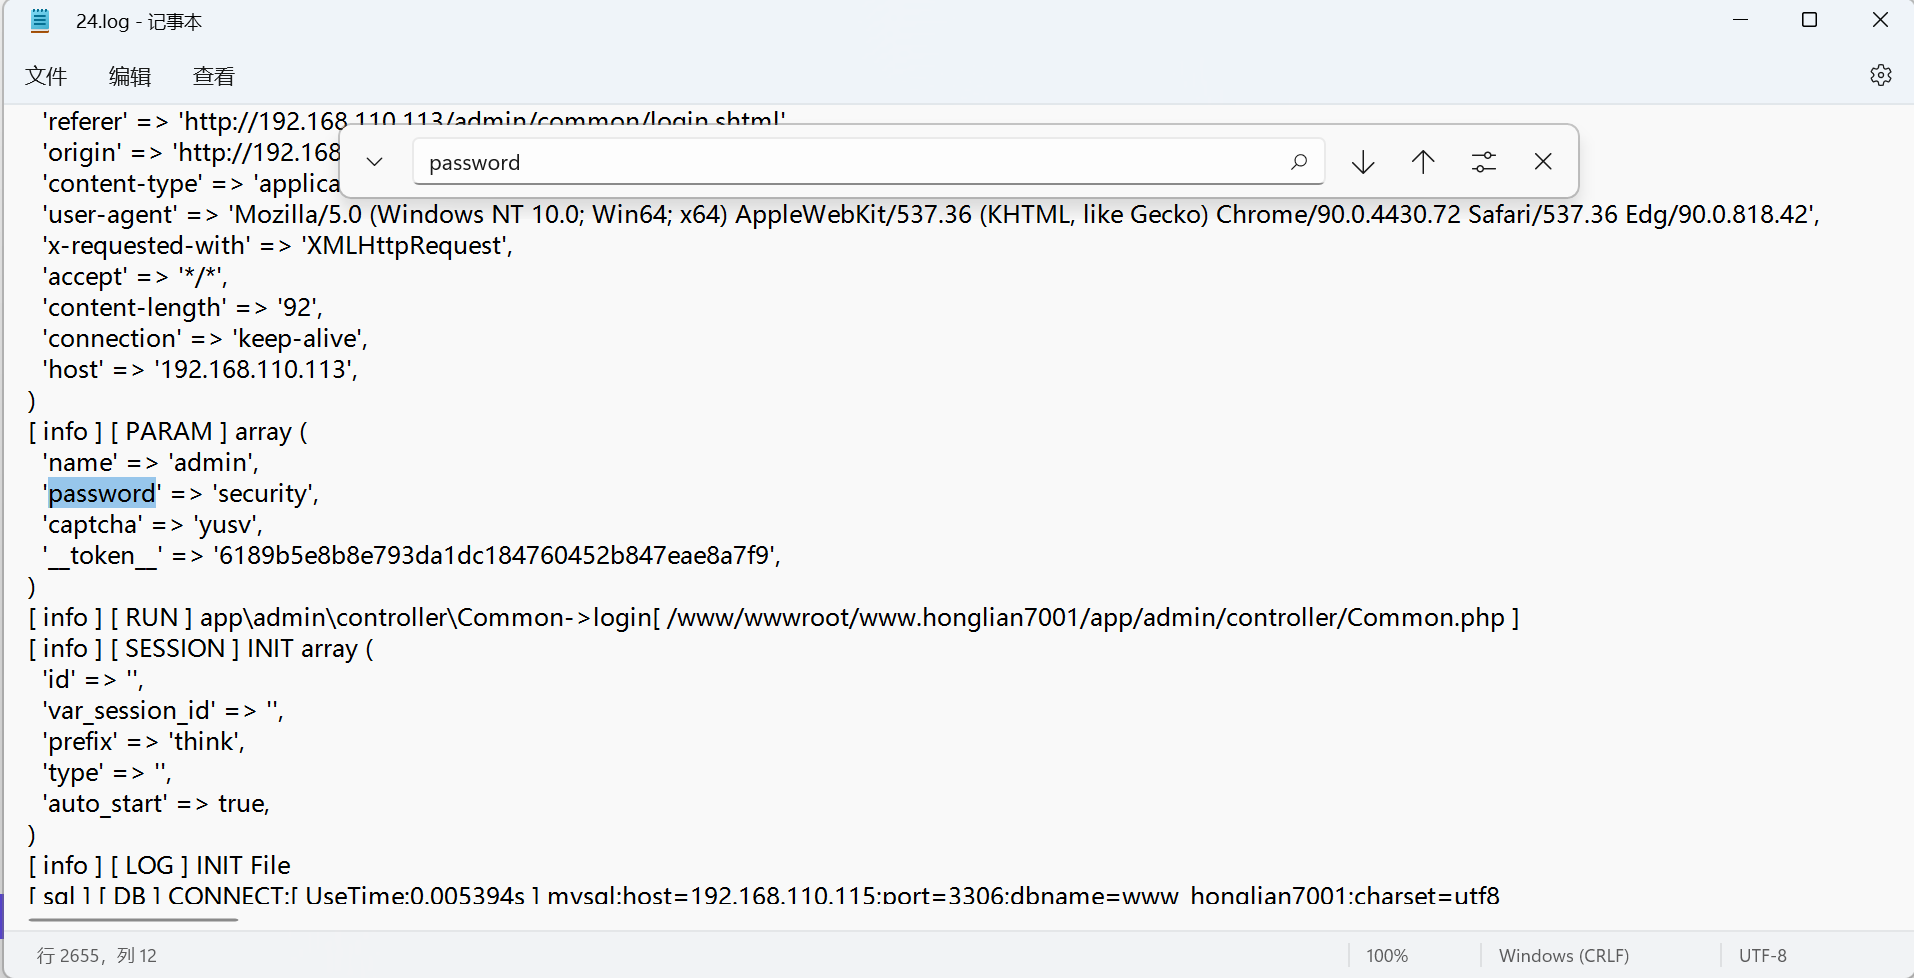
Task: Click line and column position 行 2655
Action: click(x=96, y=955)
